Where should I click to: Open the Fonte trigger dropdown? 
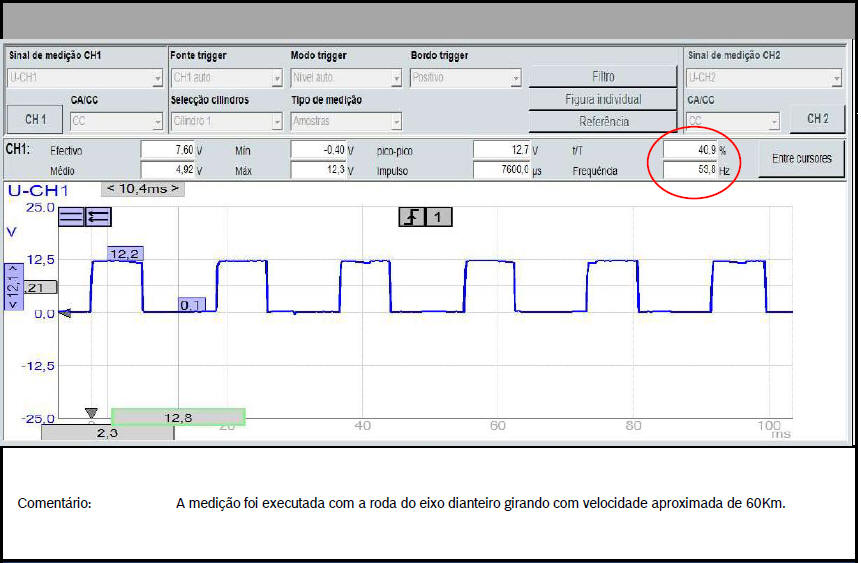[x=226, y=77]
